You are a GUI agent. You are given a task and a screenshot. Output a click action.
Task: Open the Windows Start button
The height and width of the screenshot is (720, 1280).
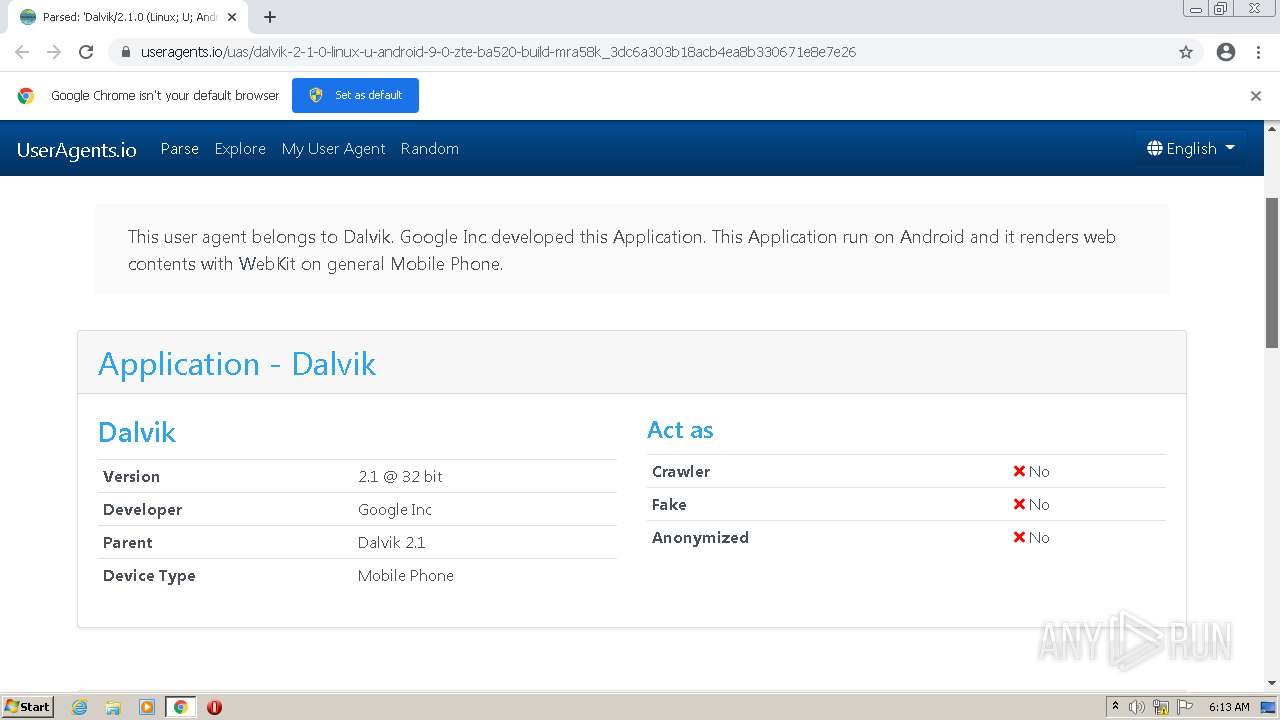(27, 706)
